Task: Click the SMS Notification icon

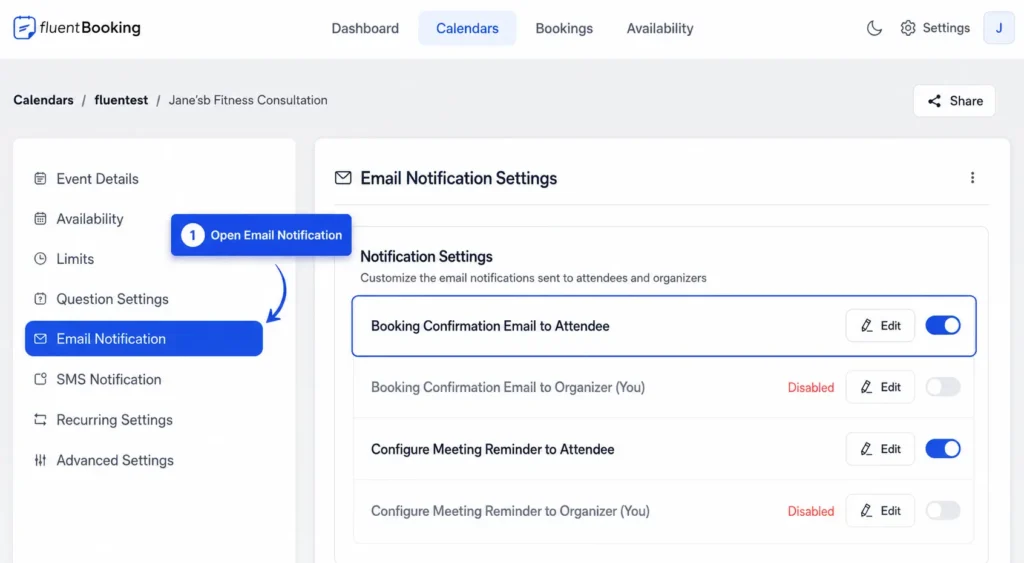Action: [x=40, y=379]
